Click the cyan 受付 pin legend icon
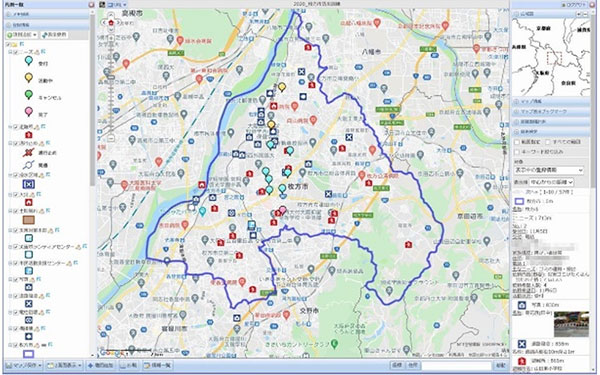Viewport: 600px width, 375px height. point(28,60)
